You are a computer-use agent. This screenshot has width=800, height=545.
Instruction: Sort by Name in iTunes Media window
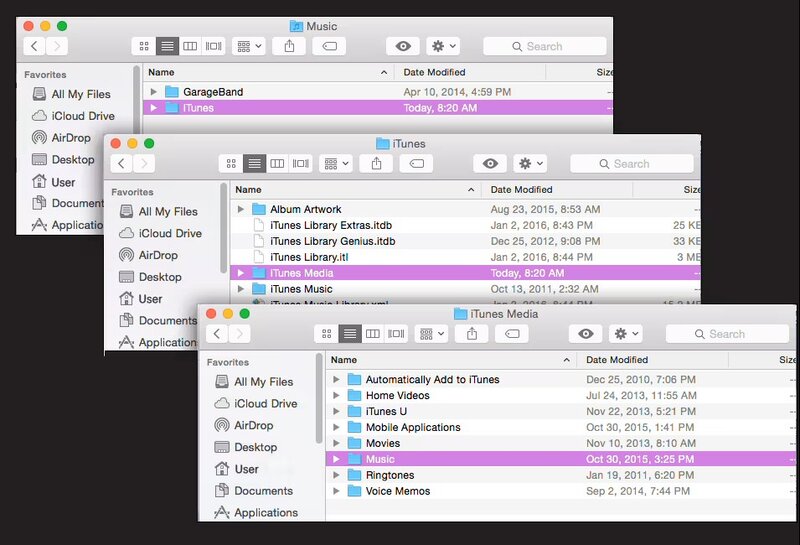(451, 360)
